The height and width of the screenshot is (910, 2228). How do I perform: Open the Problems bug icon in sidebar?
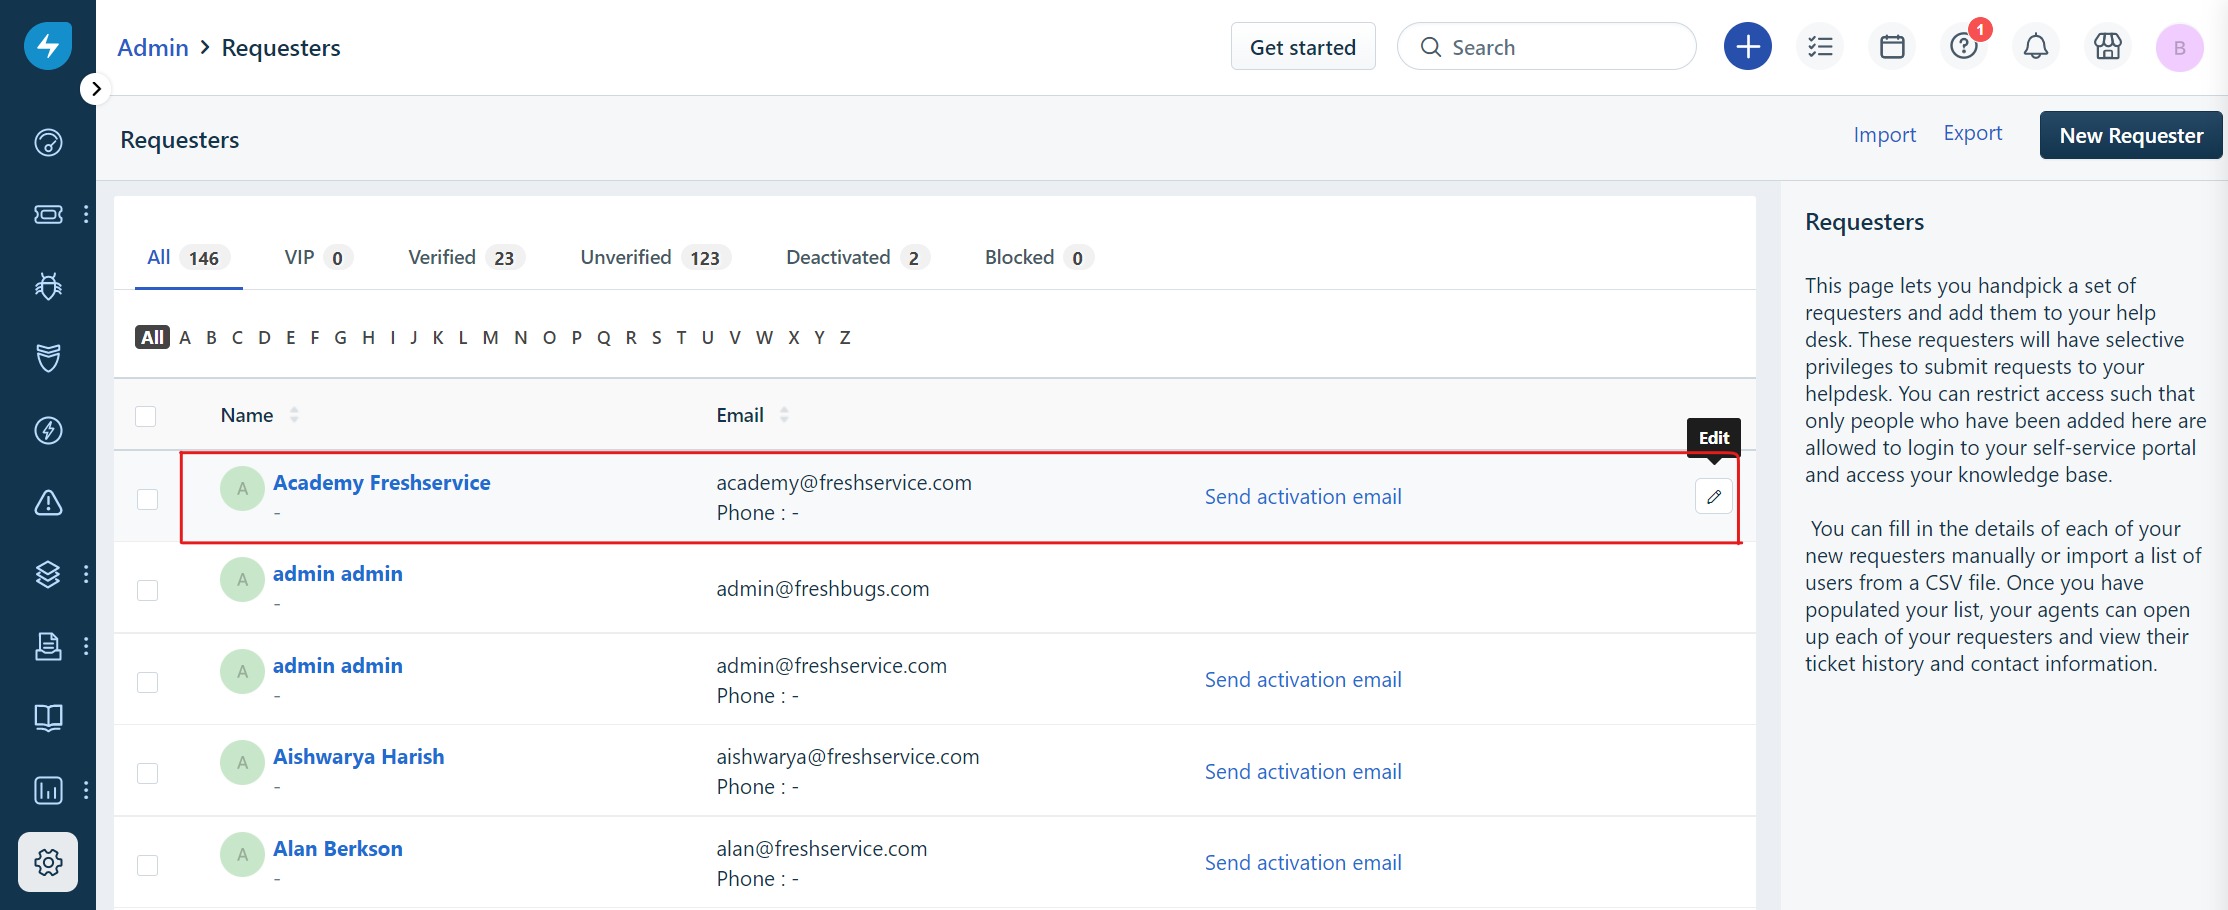point(48,286)
